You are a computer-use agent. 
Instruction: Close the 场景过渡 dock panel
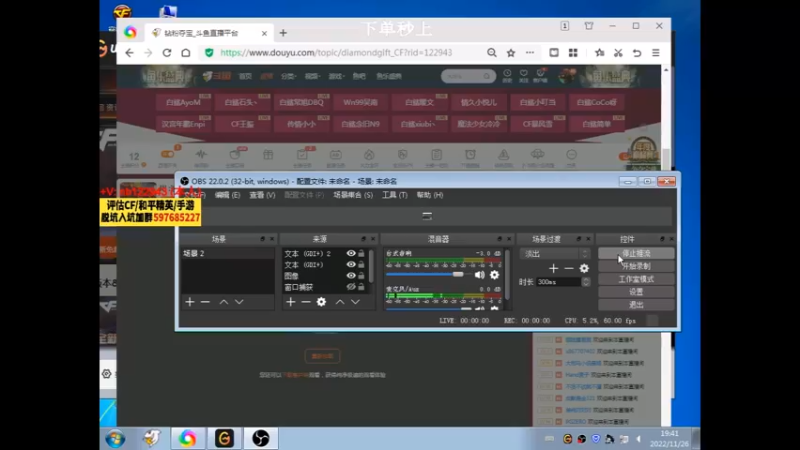tap(588, 239)
